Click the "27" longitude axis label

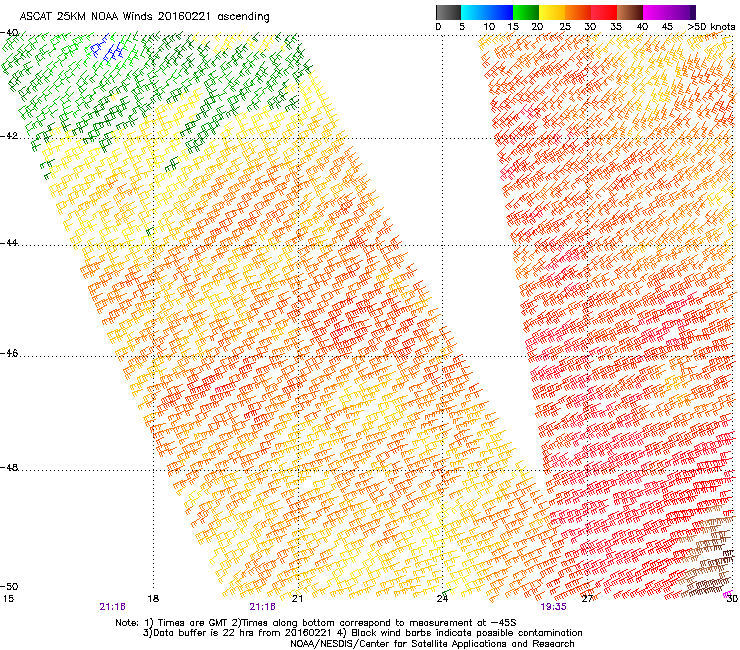pyautogui.click(x=587, y=599)
